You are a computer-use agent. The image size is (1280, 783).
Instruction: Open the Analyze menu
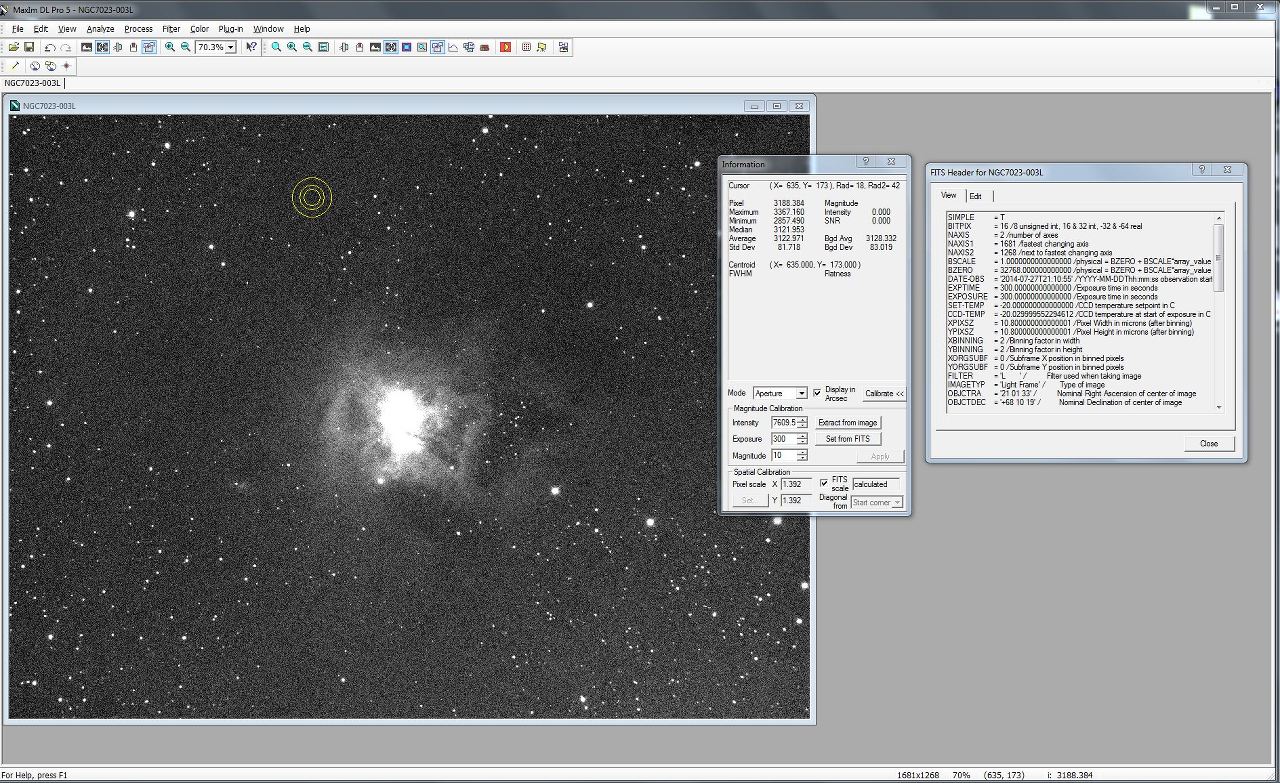click(x=100, y=29)
